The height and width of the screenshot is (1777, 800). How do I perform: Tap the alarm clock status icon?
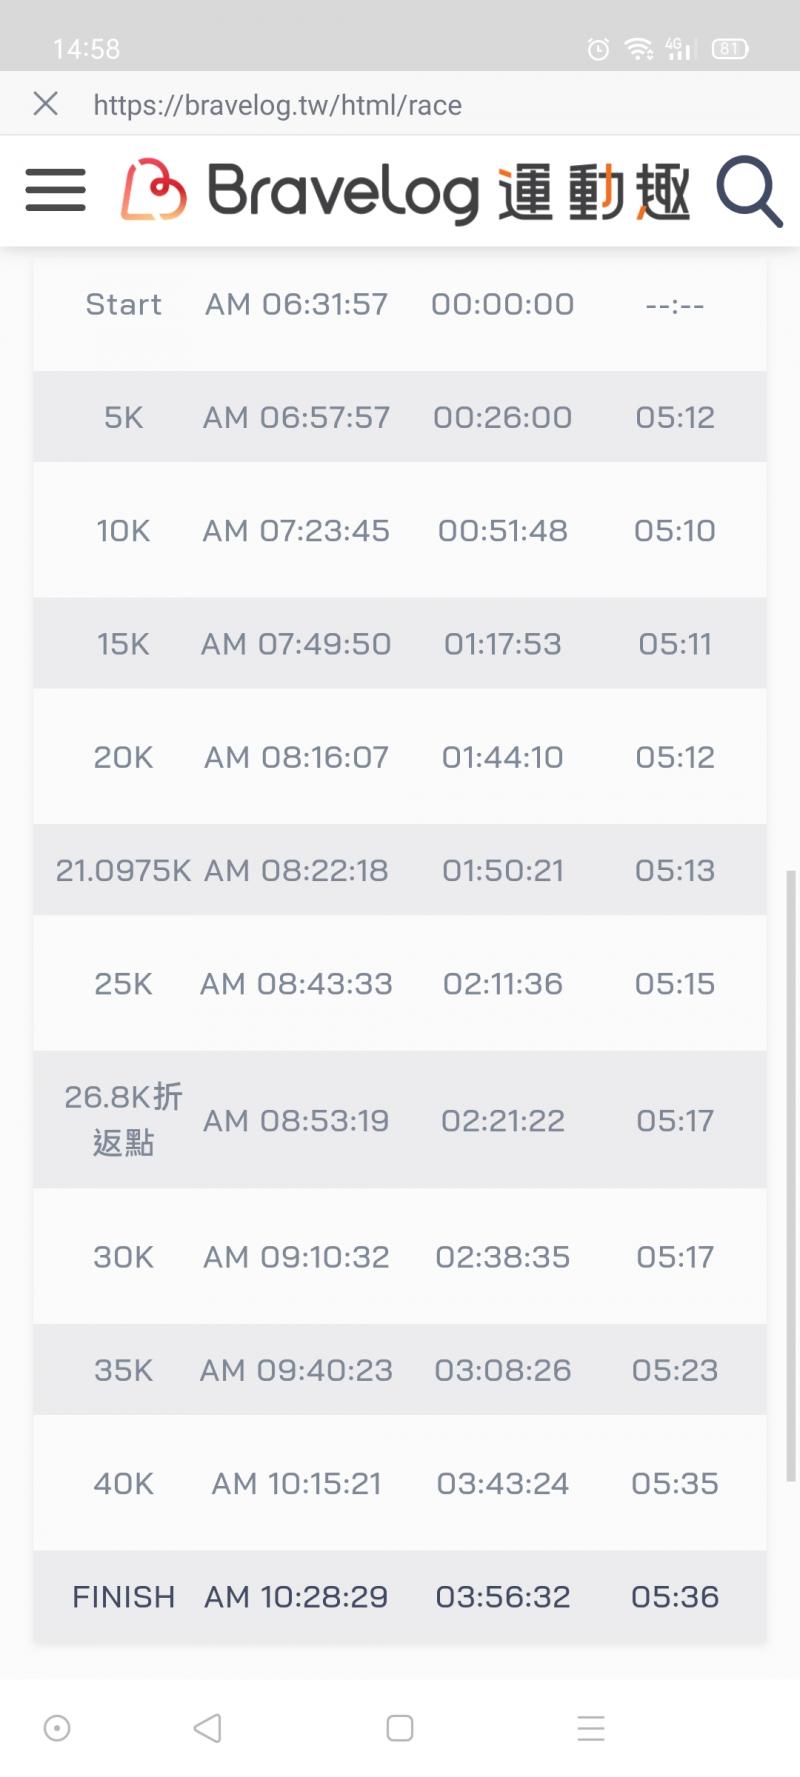(x=598, y=48)
